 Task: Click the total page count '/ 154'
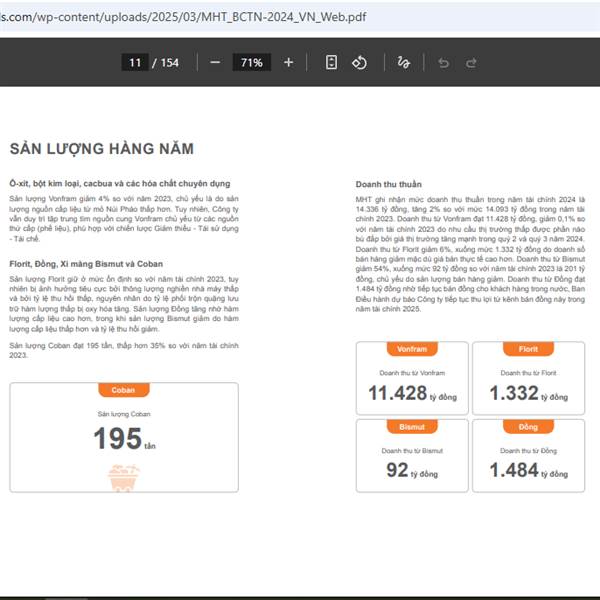click(165, 62)
